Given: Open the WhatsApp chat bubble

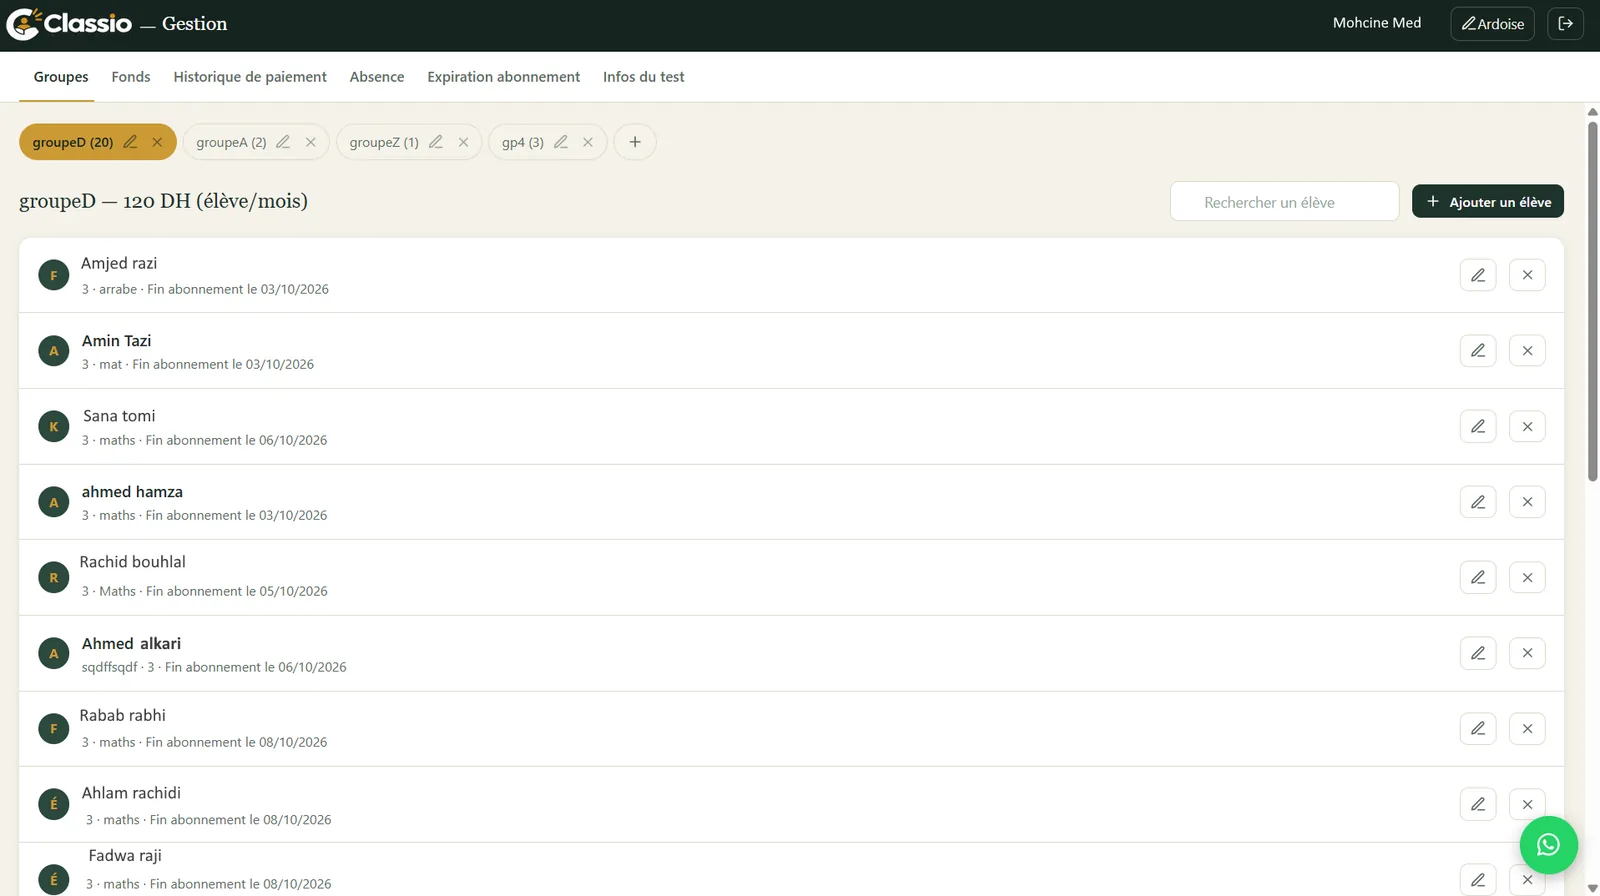Looking at the screenshot, I should (1548, 845).
